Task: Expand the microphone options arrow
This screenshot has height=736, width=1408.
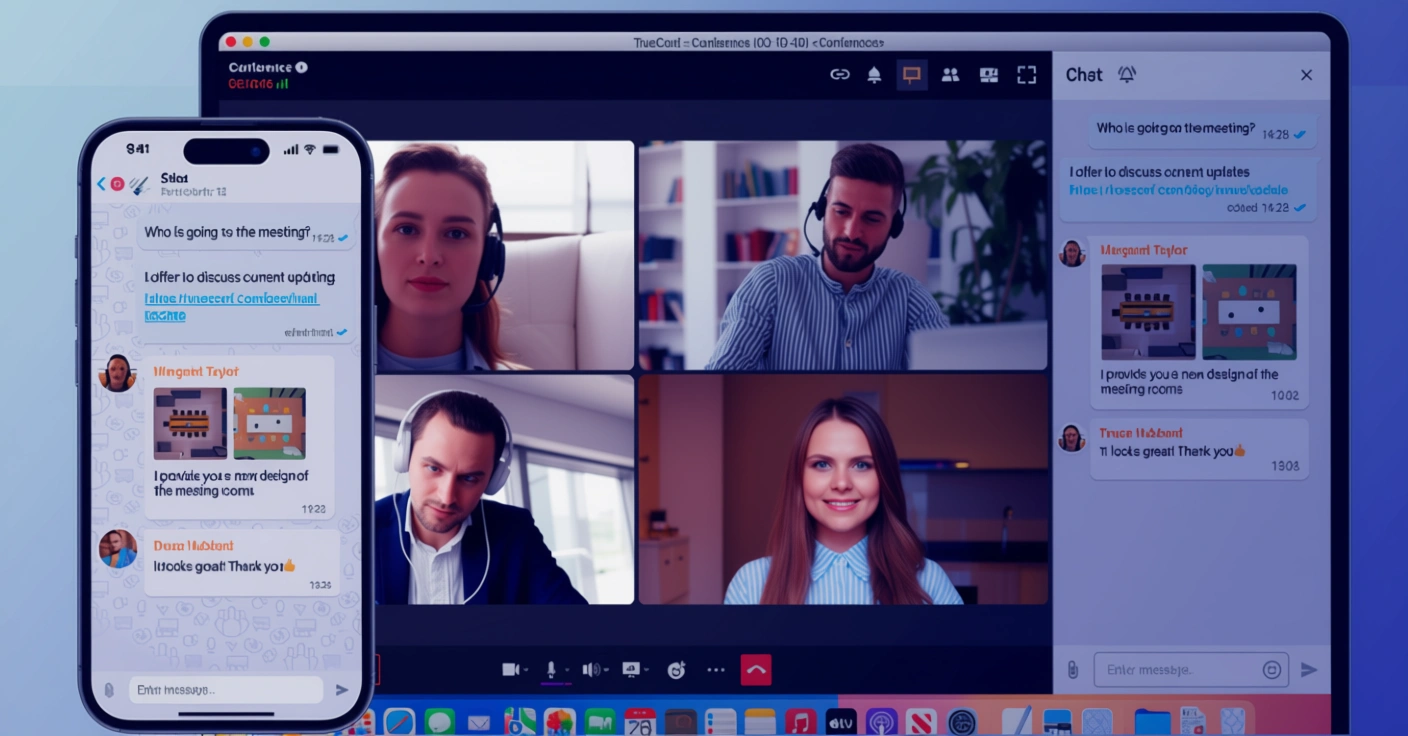Action: tap(566, 671)
